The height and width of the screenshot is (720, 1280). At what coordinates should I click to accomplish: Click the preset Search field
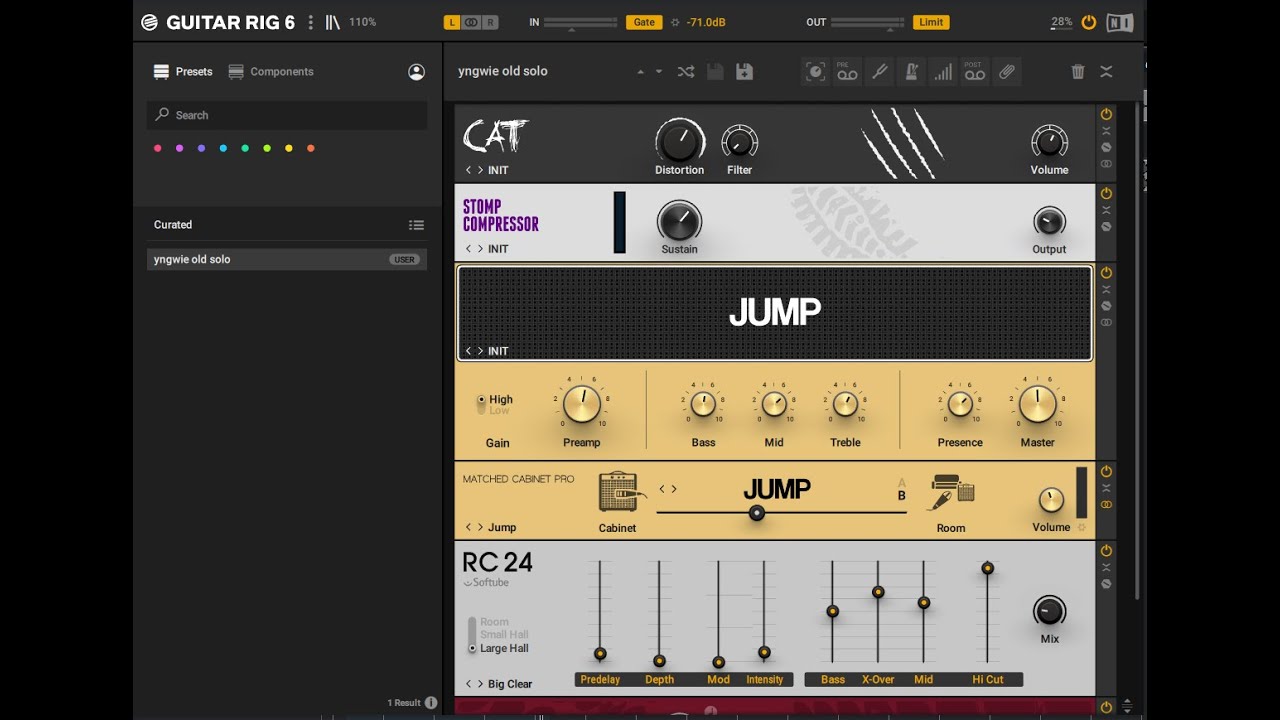click(x=287, y=115)
